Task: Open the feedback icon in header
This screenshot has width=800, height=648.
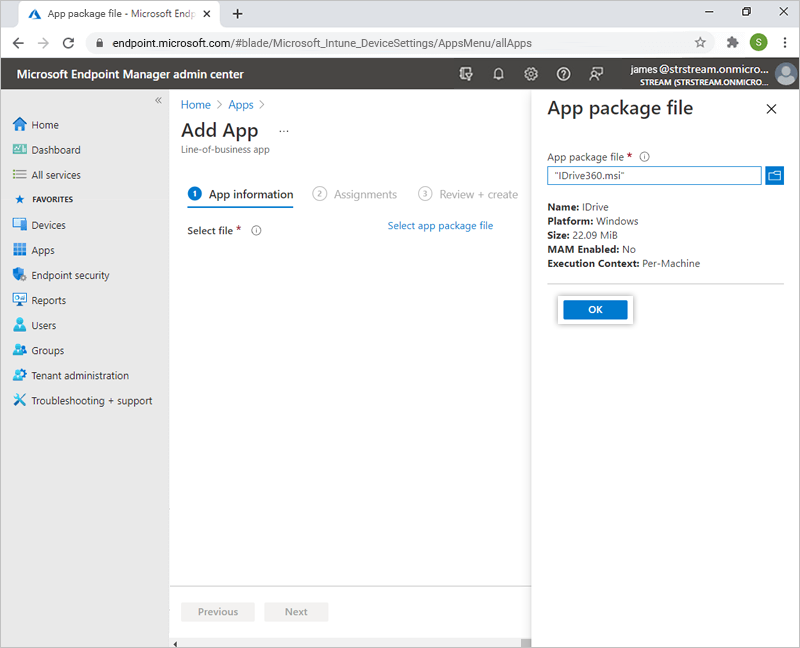Action: click(x=597, y=74)
